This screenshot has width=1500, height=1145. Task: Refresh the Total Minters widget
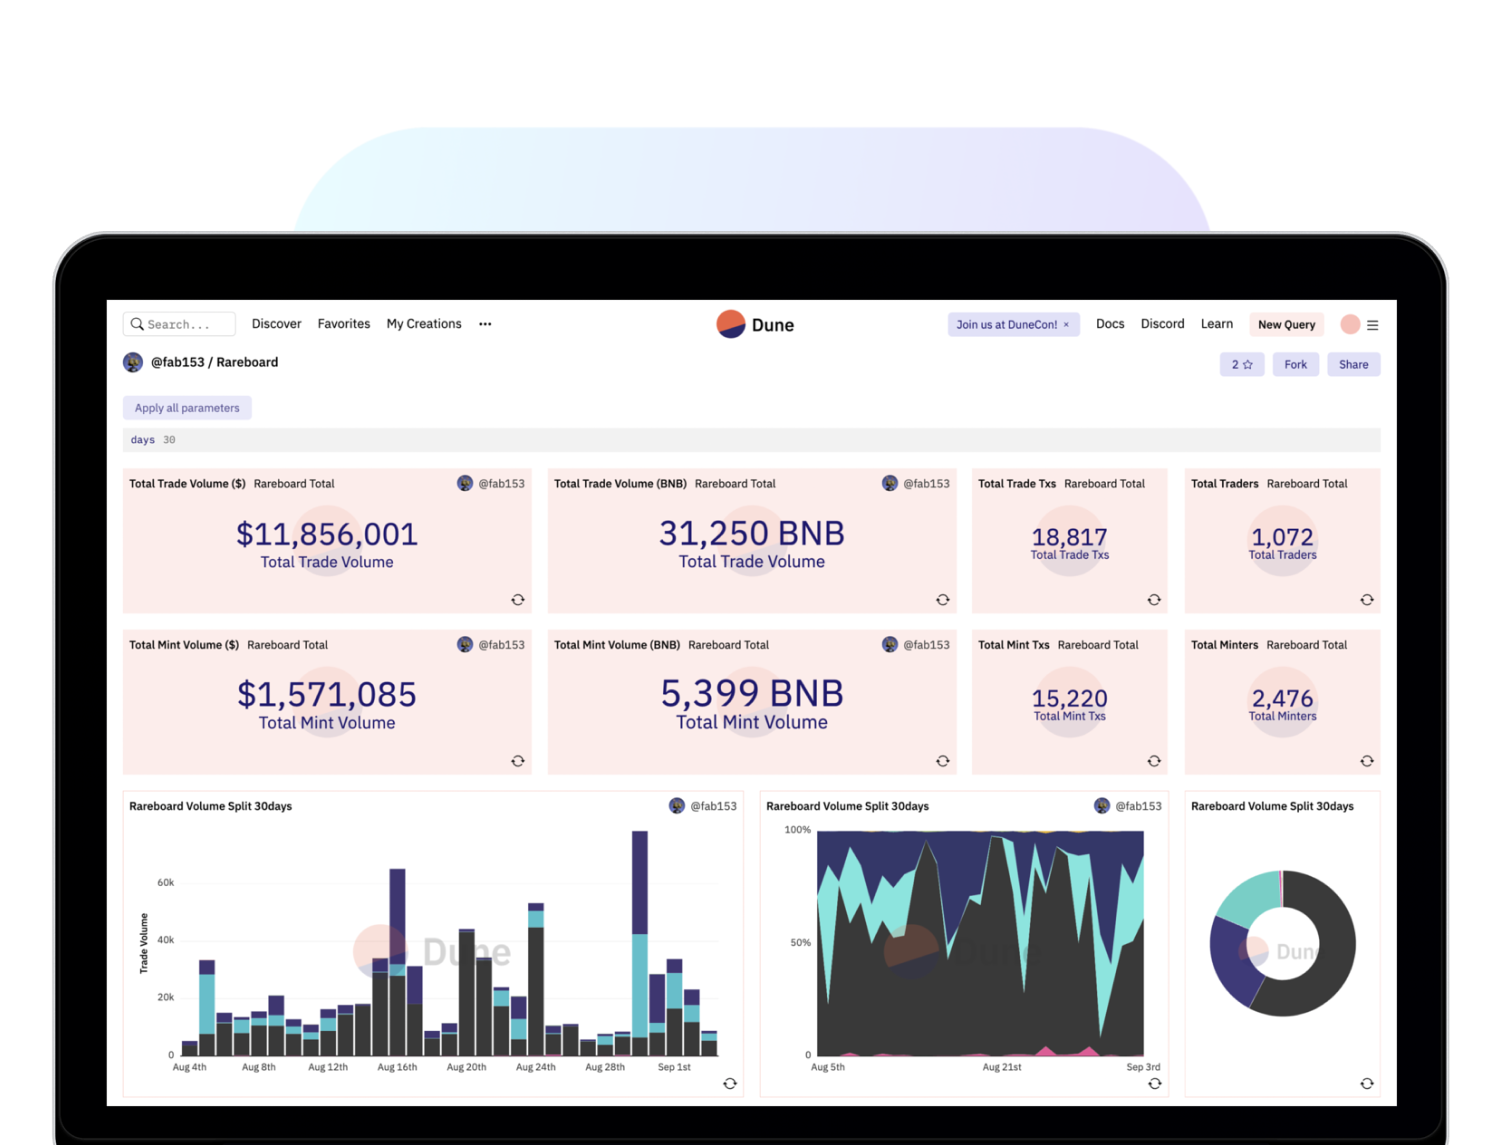click(1367, 761)
